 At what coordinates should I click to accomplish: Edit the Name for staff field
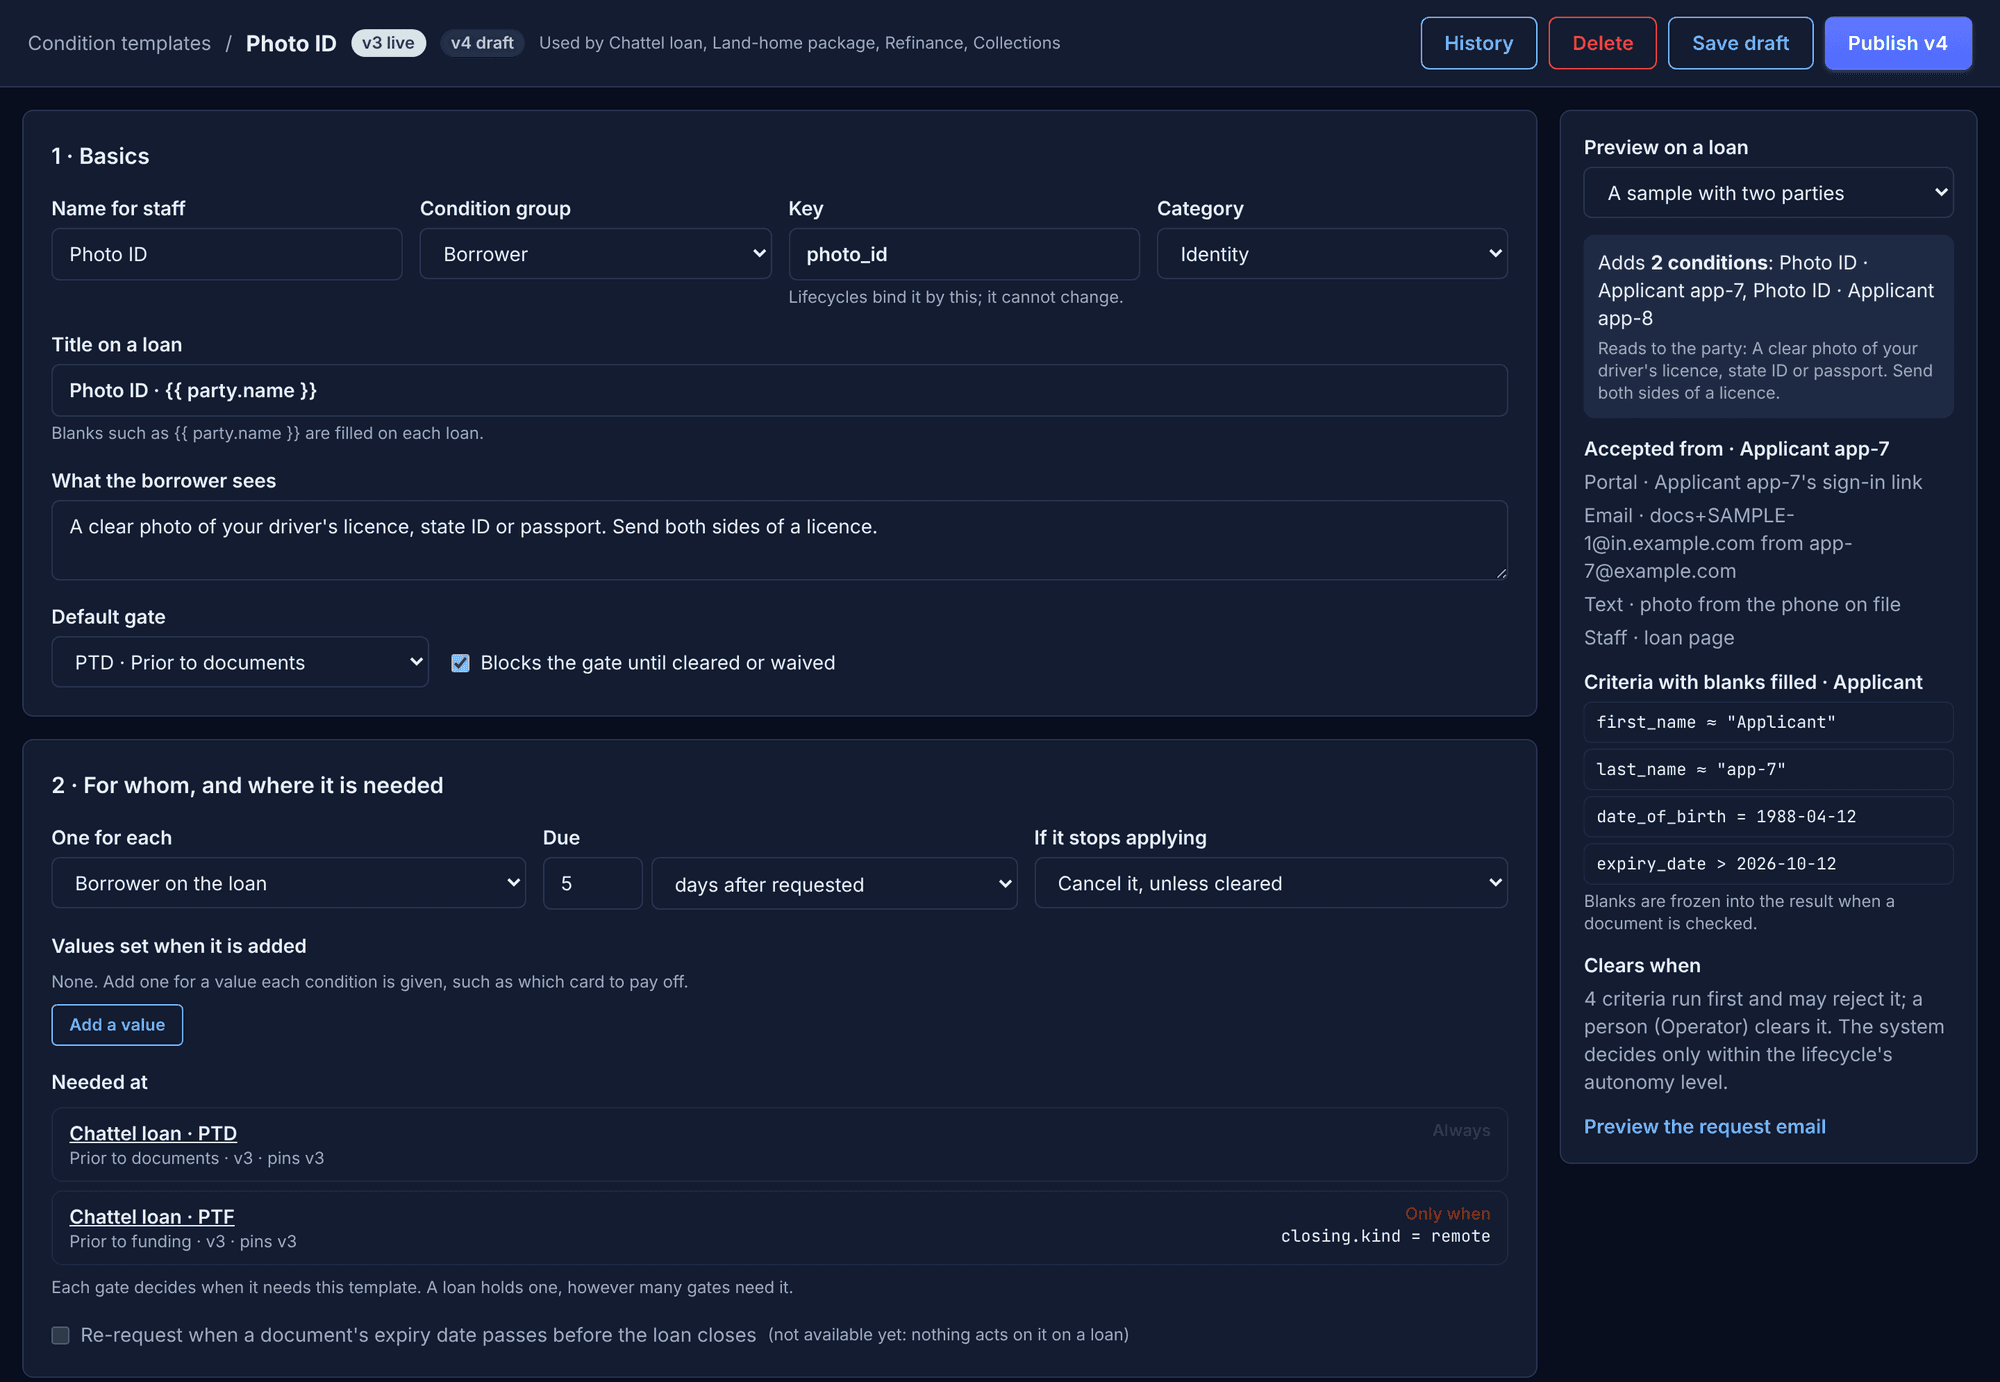pos(227,254)
